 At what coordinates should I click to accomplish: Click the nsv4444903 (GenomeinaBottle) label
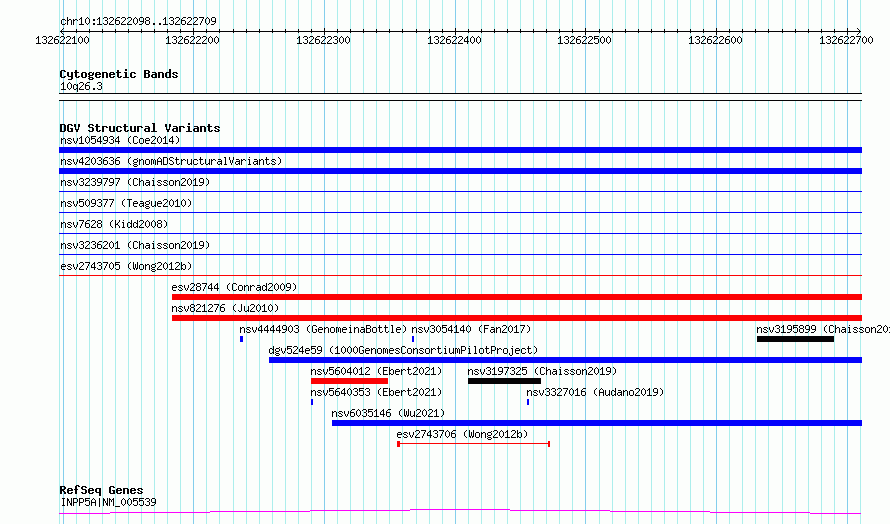pos(323,329)
